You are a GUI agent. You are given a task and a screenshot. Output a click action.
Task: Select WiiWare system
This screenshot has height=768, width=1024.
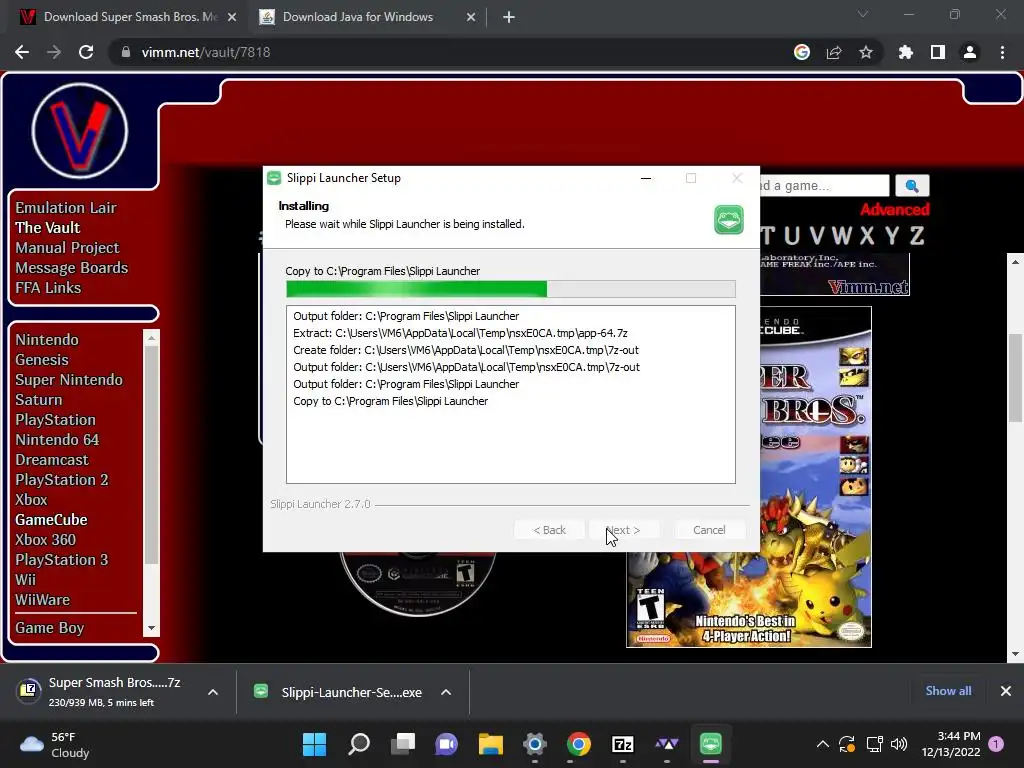42,600
